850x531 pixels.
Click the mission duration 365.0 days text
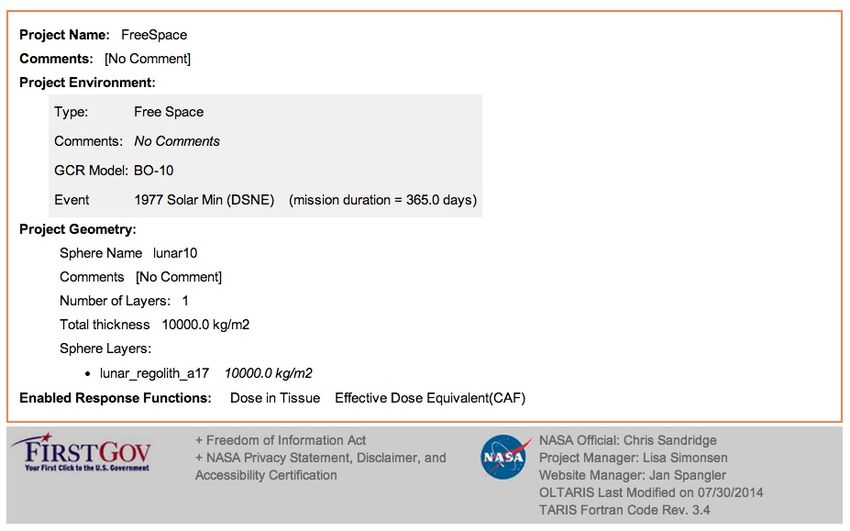[383, 200]
